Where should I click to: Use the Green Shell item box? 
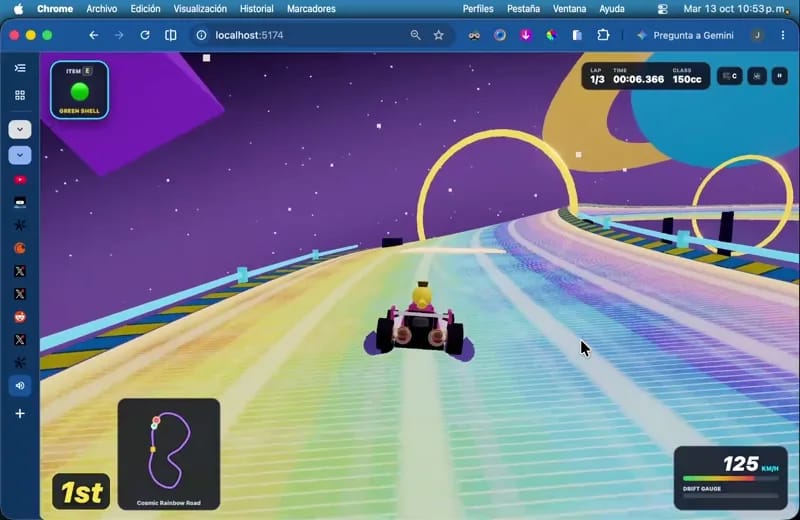pos(80,90)
